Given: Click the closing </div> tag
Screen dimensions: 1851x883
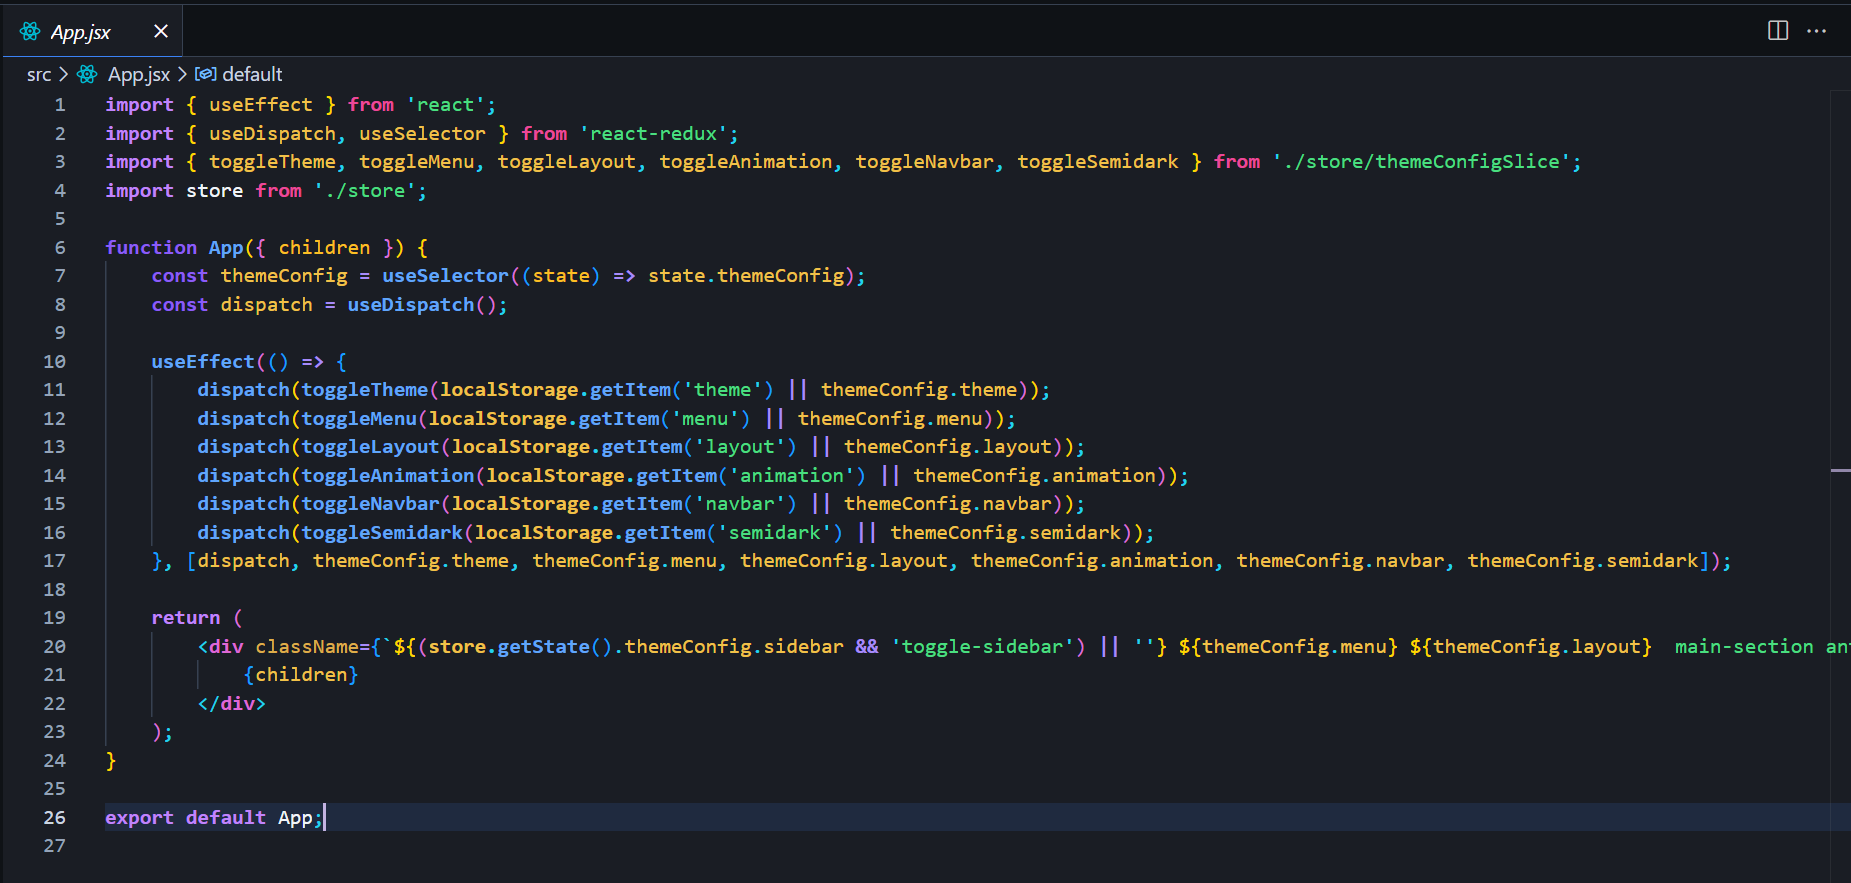Looking at the screenshot, I should pos(232,704).
